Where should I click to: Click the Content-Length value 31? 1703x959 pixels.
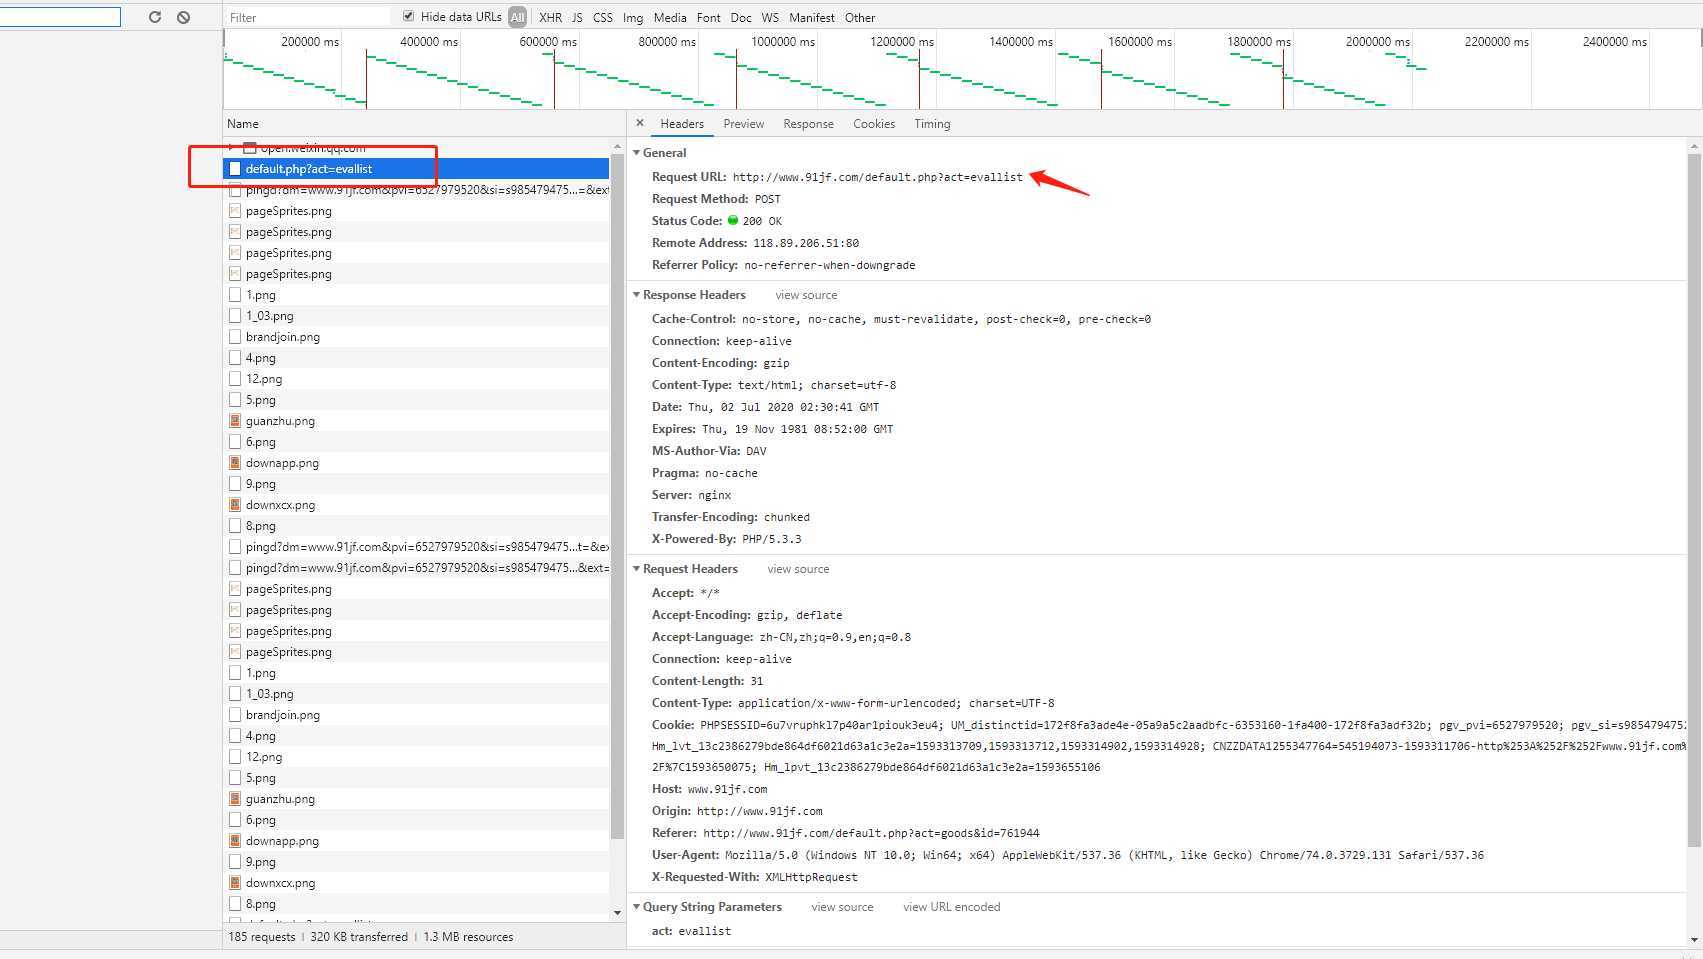click(x=757, y=681)
